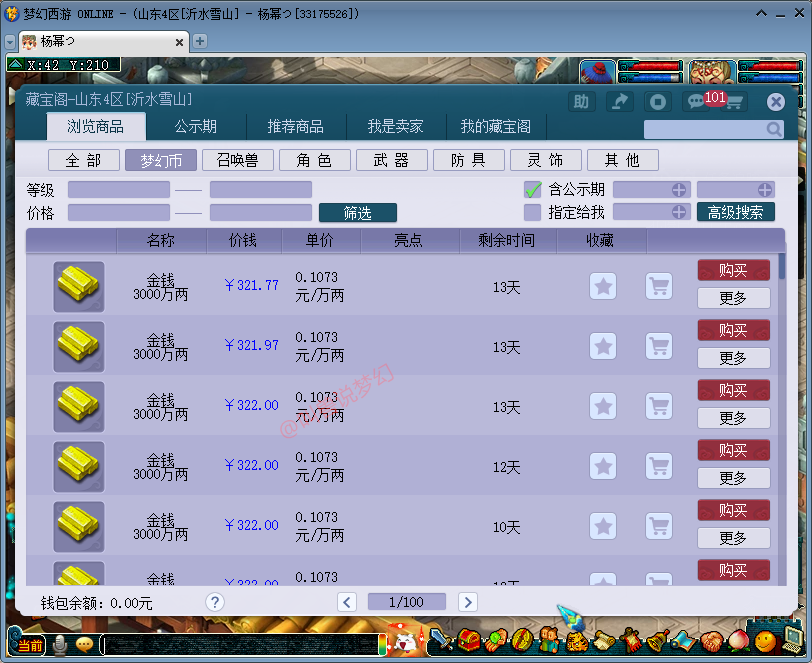
Task: Open the 我的藏宝阁 tab
Action: pos(496,126)
